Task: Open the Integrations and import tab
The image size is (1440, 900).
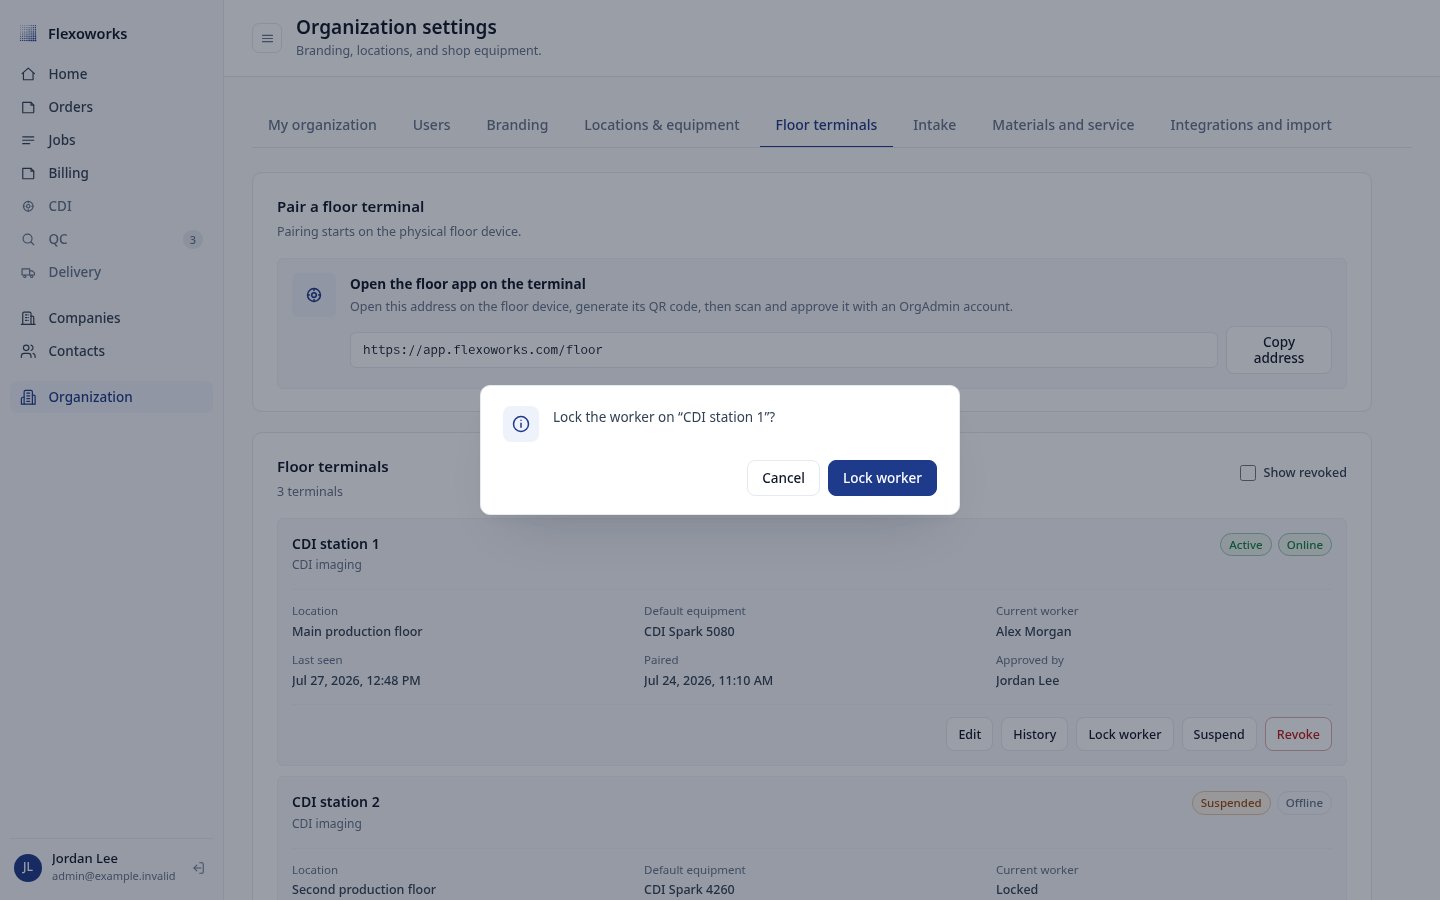Action: coord(1251,125)
